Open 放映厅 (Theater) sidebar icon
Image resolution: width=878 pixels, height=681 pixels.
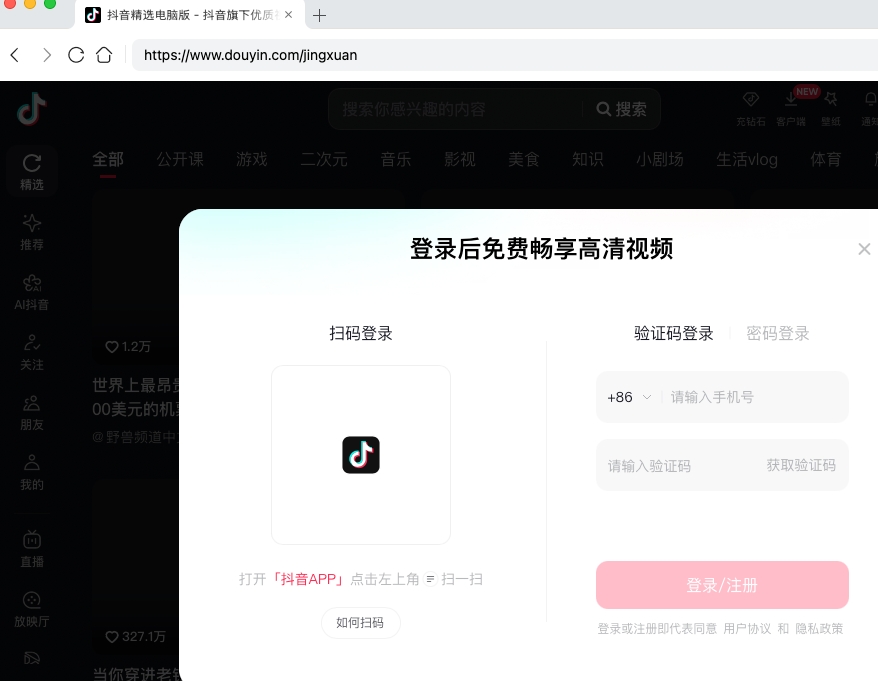click(x=31, y=610)
